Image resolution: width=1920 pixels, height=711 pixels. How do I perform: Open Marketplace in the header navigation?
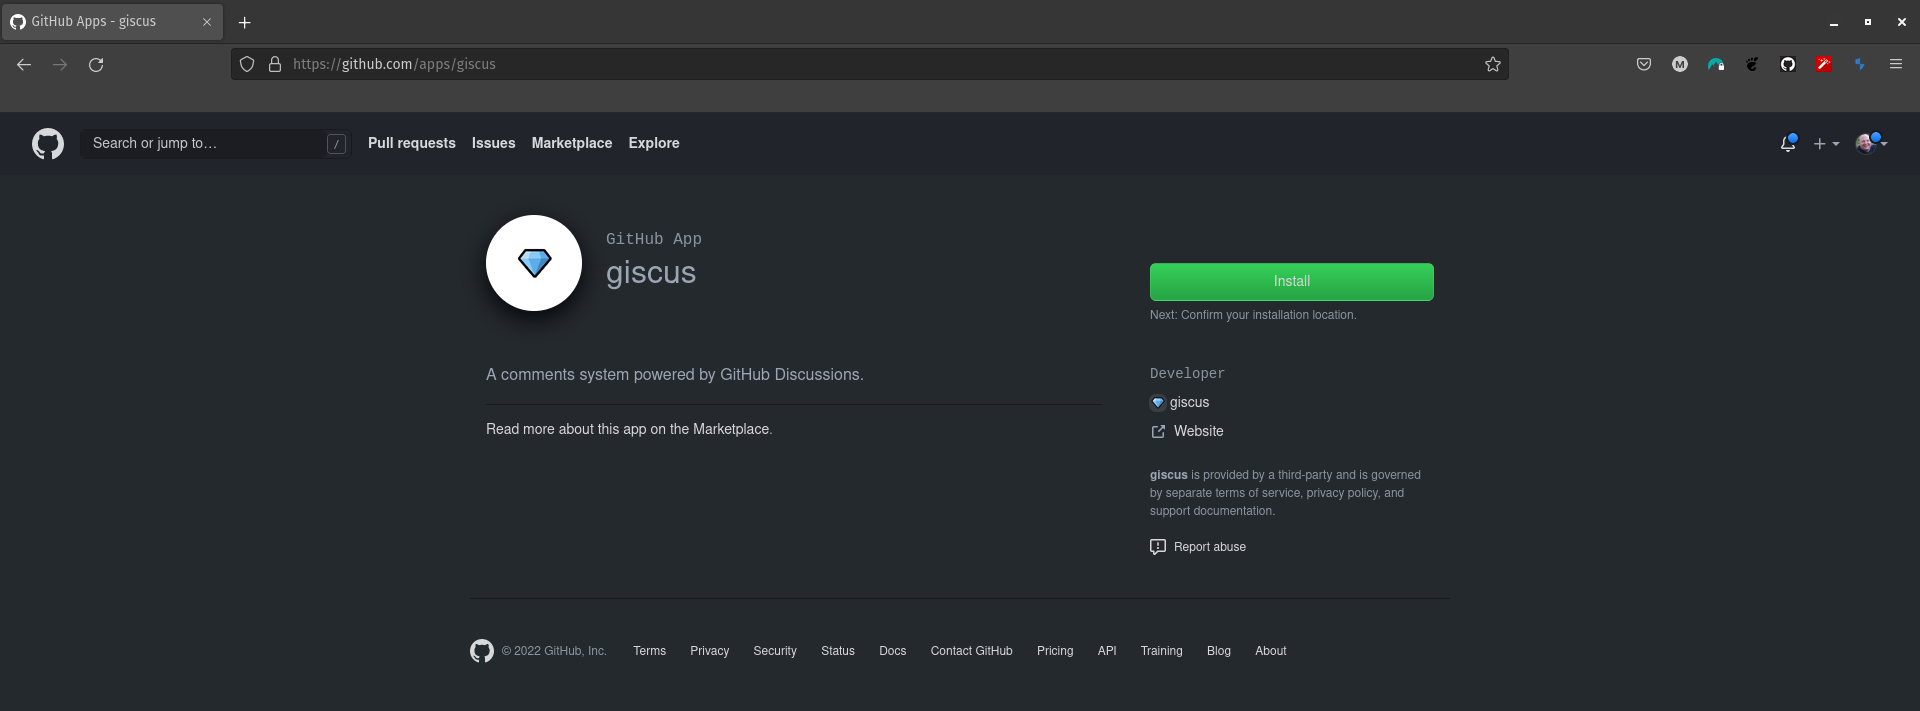click(x=572, y=143)
